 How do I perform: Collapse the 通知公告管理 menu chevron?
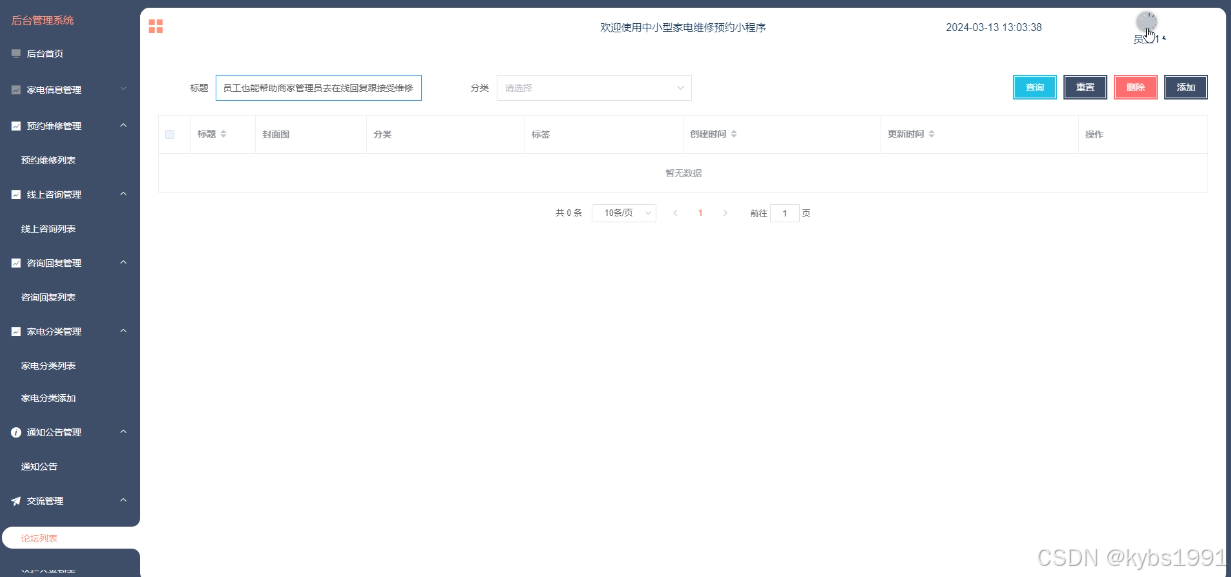(124, 432)
